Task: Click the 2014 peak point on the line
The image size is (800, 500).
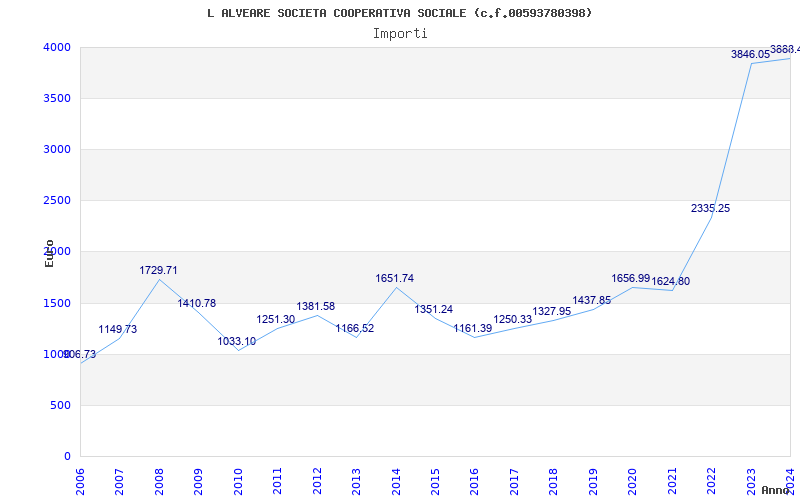Action: (x=396, y=288)
